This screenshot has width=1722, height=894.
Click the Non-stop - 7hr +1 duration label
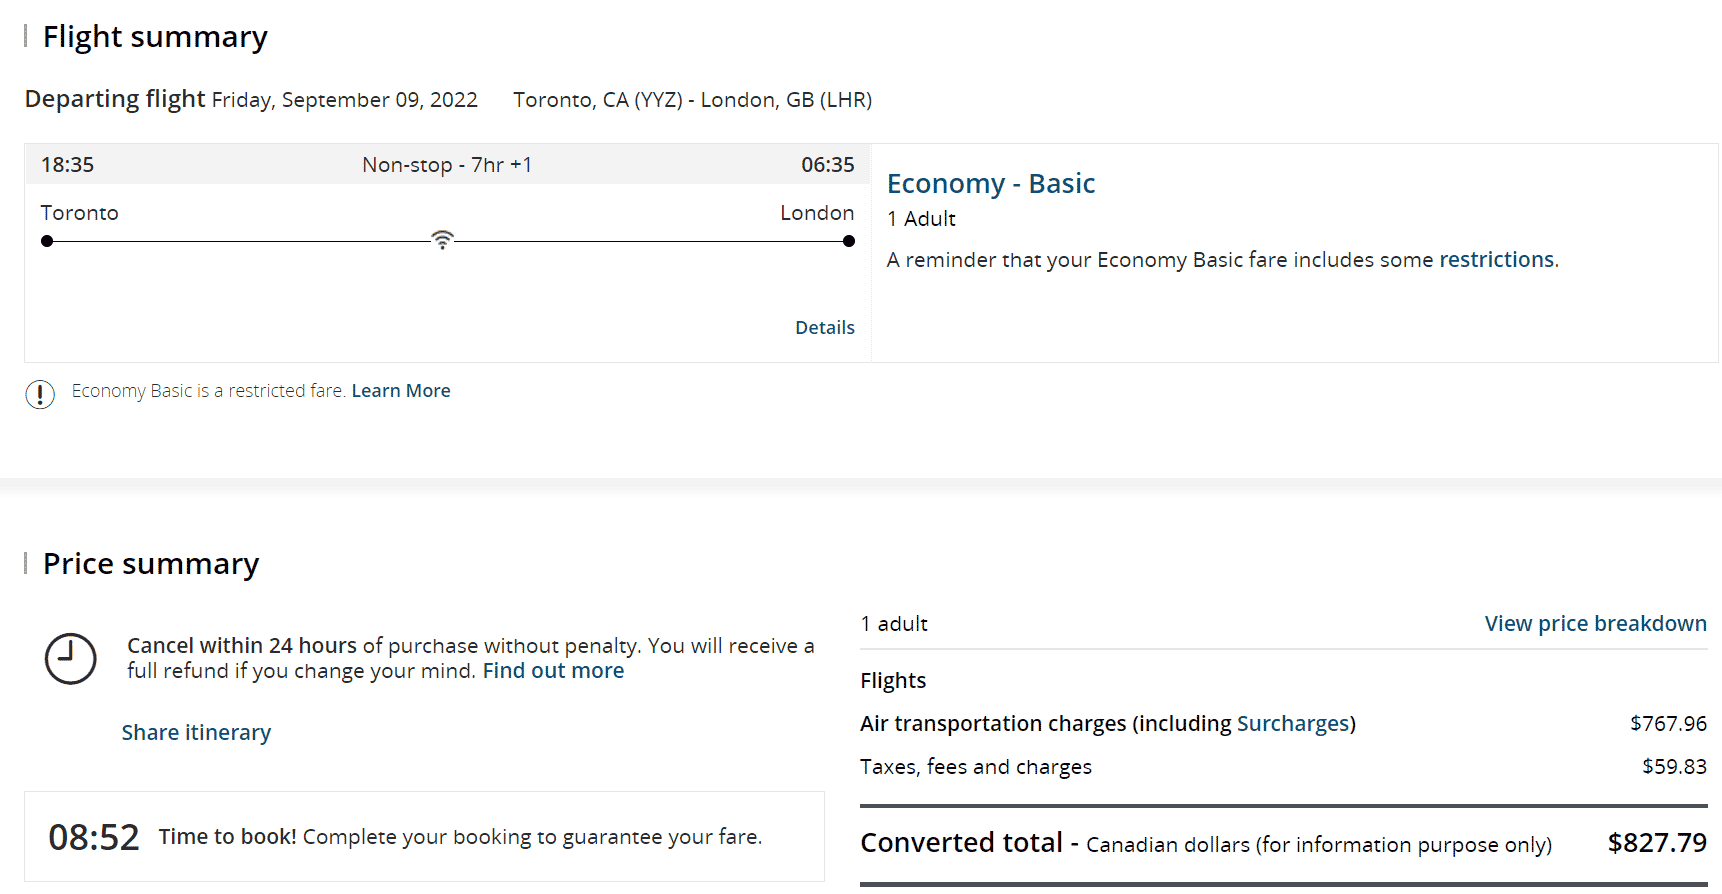447,165
